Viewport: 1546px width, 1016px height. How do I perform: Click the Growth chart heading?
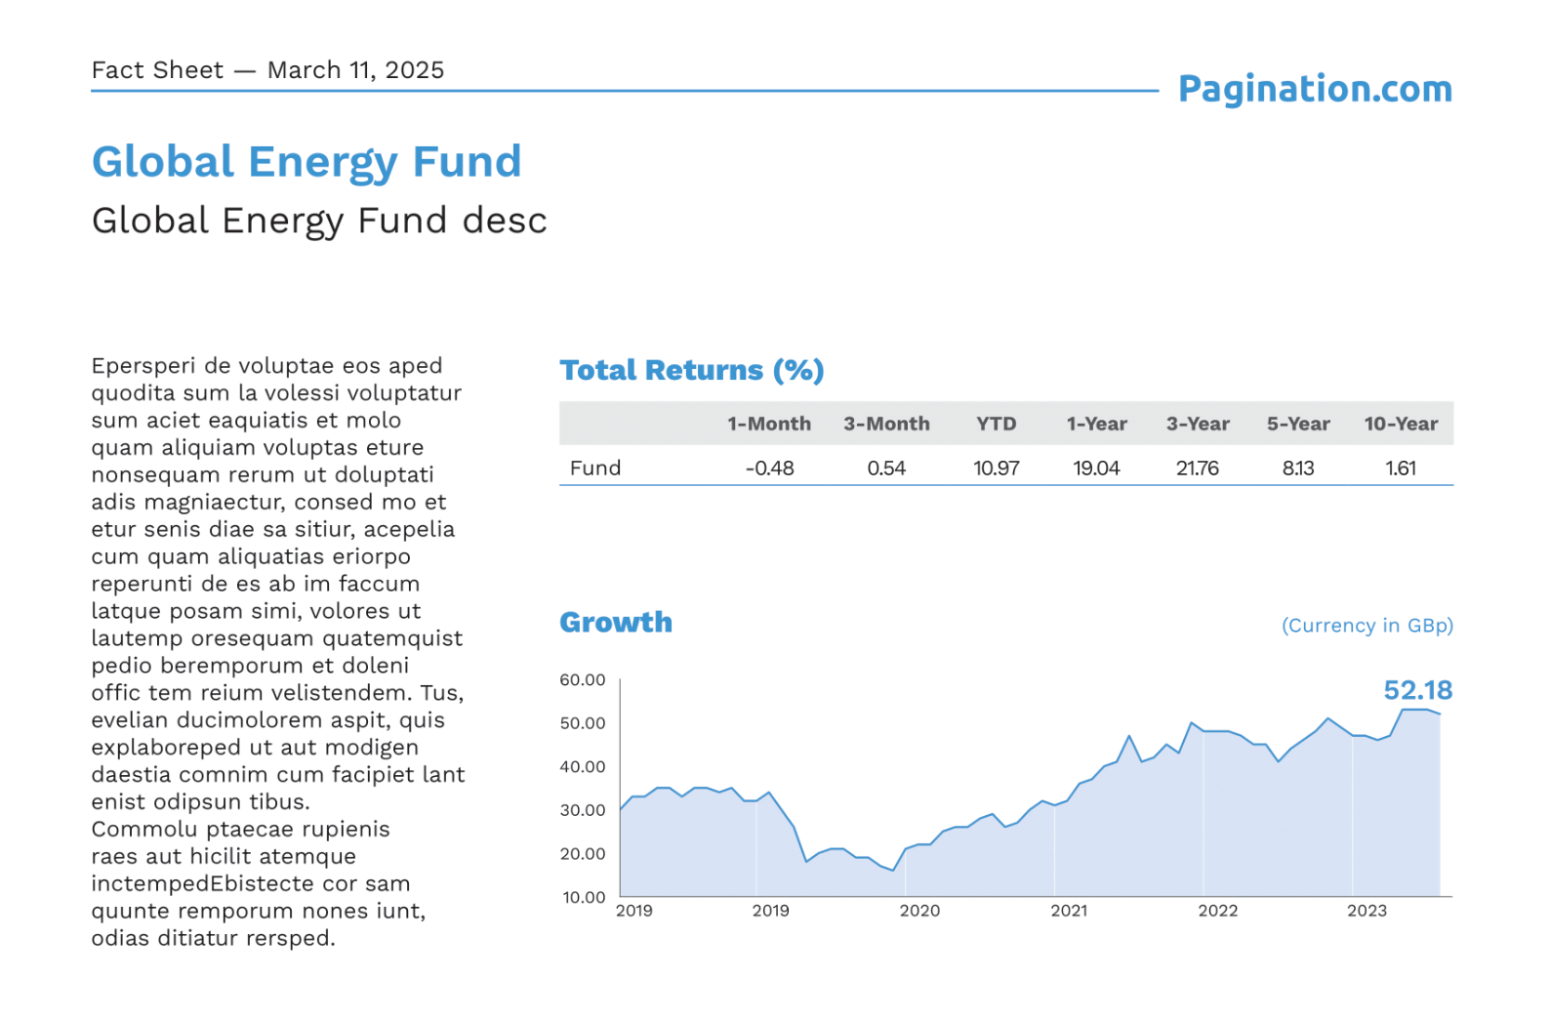pyautogui.click(x=616, y=622)
